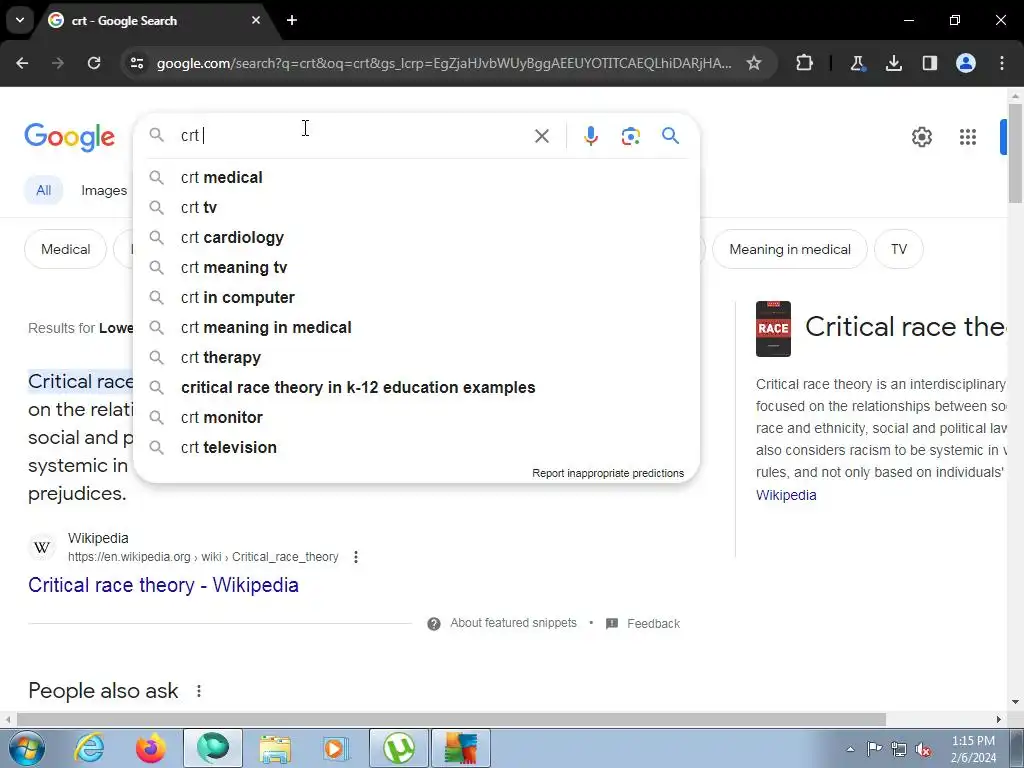Open Critical race theory - Wikipedia link

(x=163, y=584)
